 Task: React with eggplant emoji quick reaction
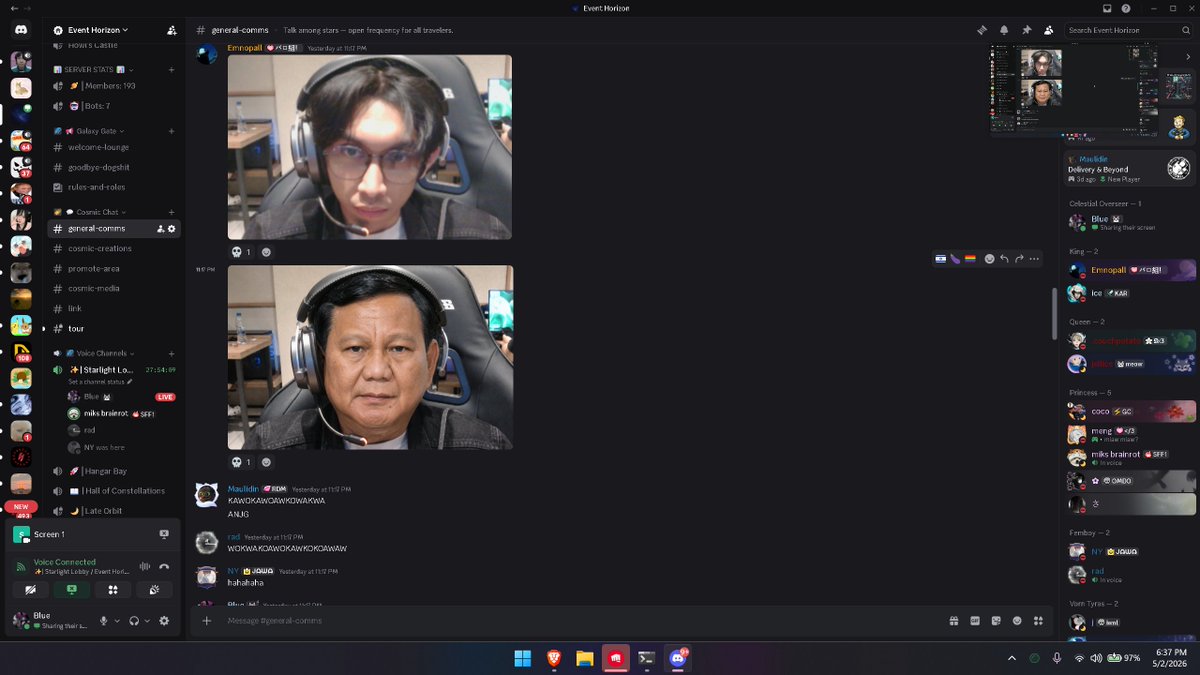coord(955,259)
